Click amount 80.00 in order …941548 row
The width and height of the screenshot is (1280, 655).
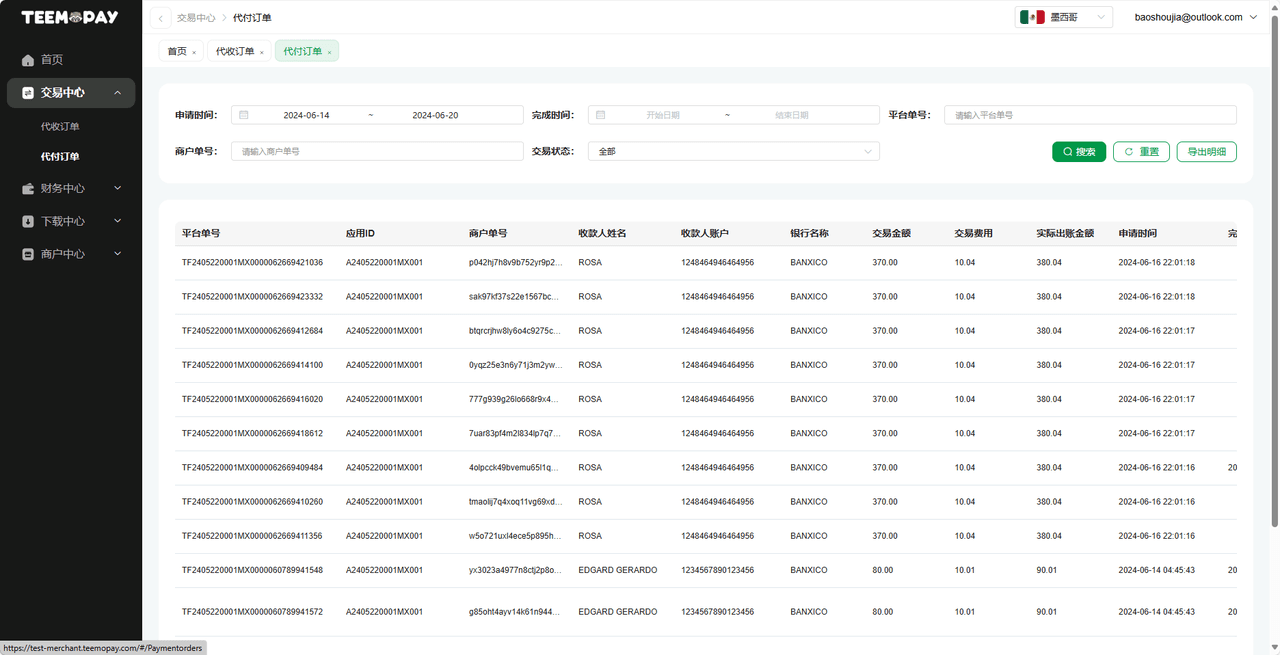tap(883, 570)
